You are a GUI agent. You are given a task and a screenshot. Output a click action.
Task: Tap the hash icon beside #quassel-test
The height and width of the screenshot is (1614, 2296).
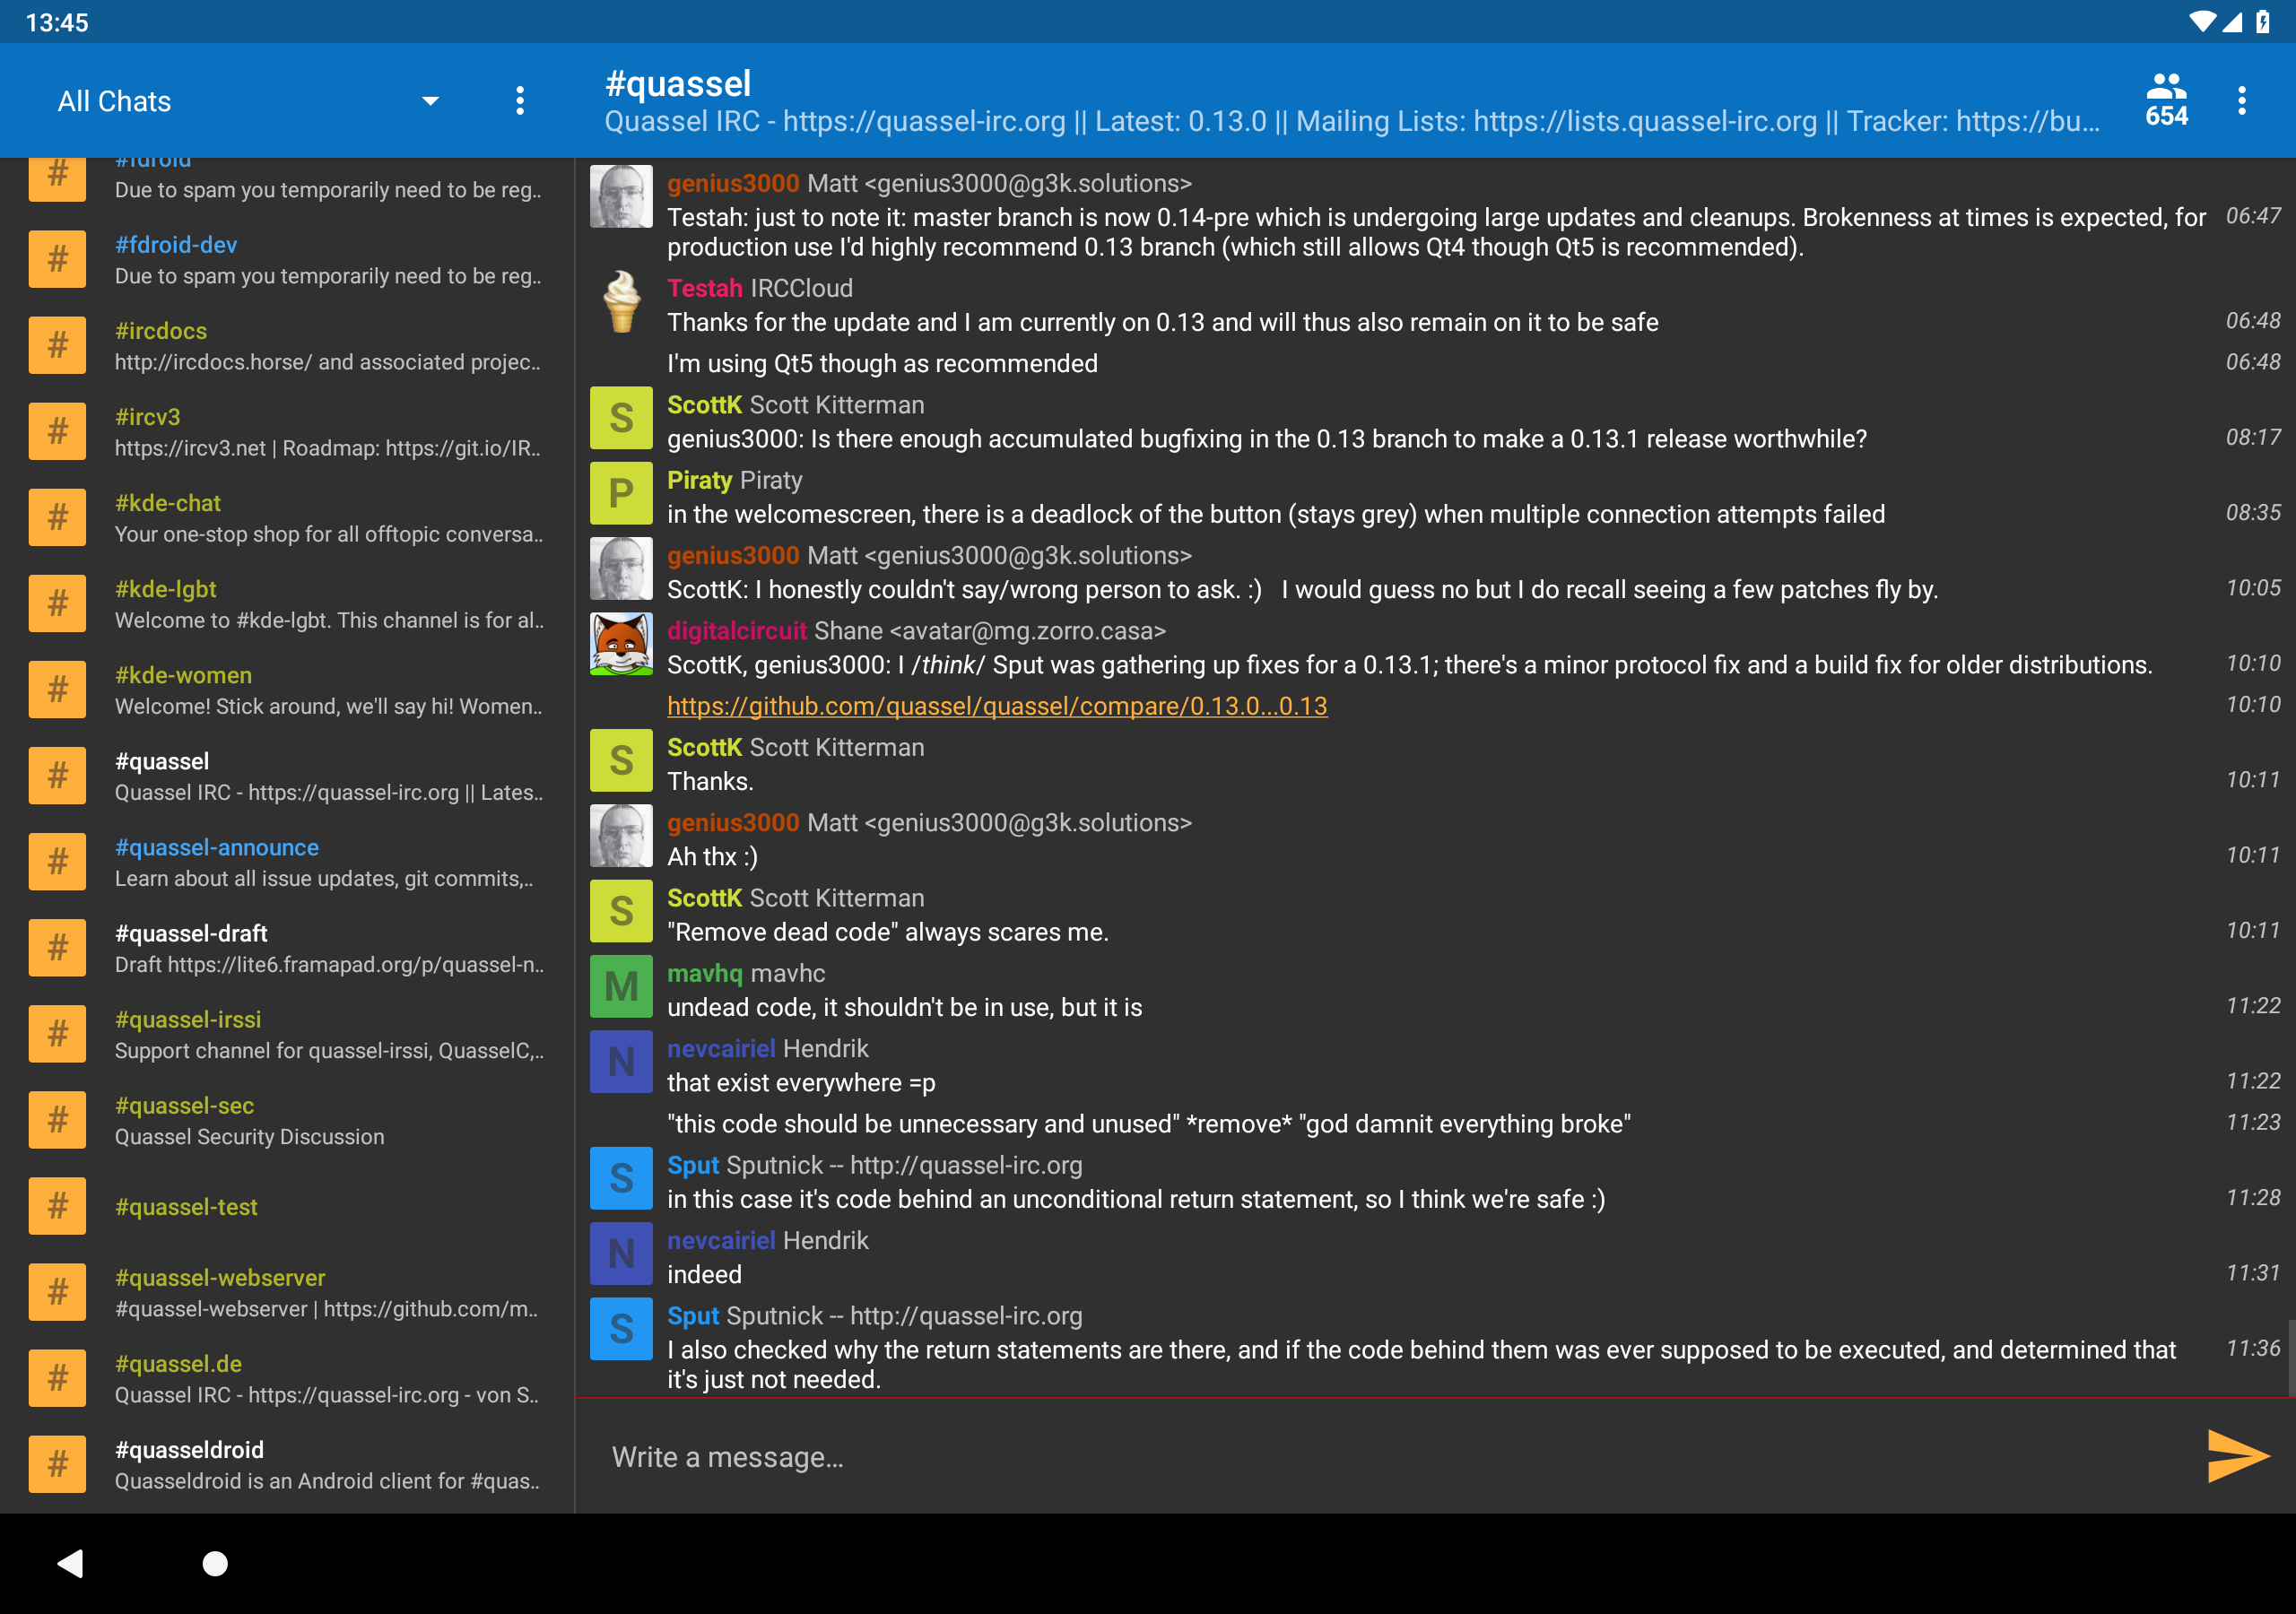pyautogui.click(x=57, y=1206)
